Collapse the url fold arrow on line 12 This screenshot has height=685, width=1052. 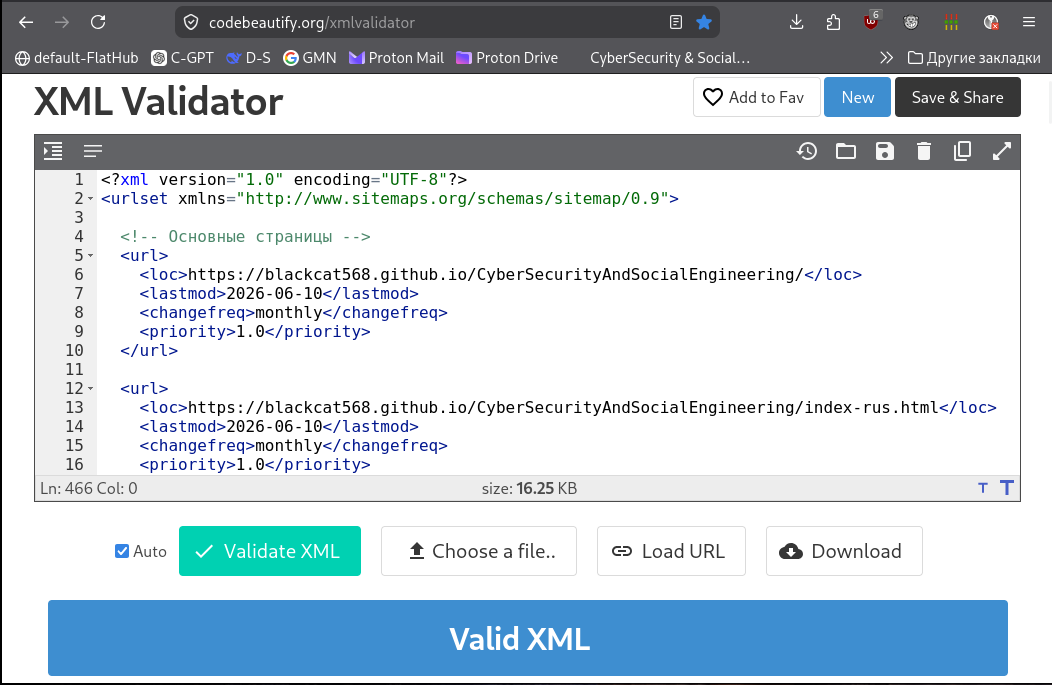click(91, 388)
